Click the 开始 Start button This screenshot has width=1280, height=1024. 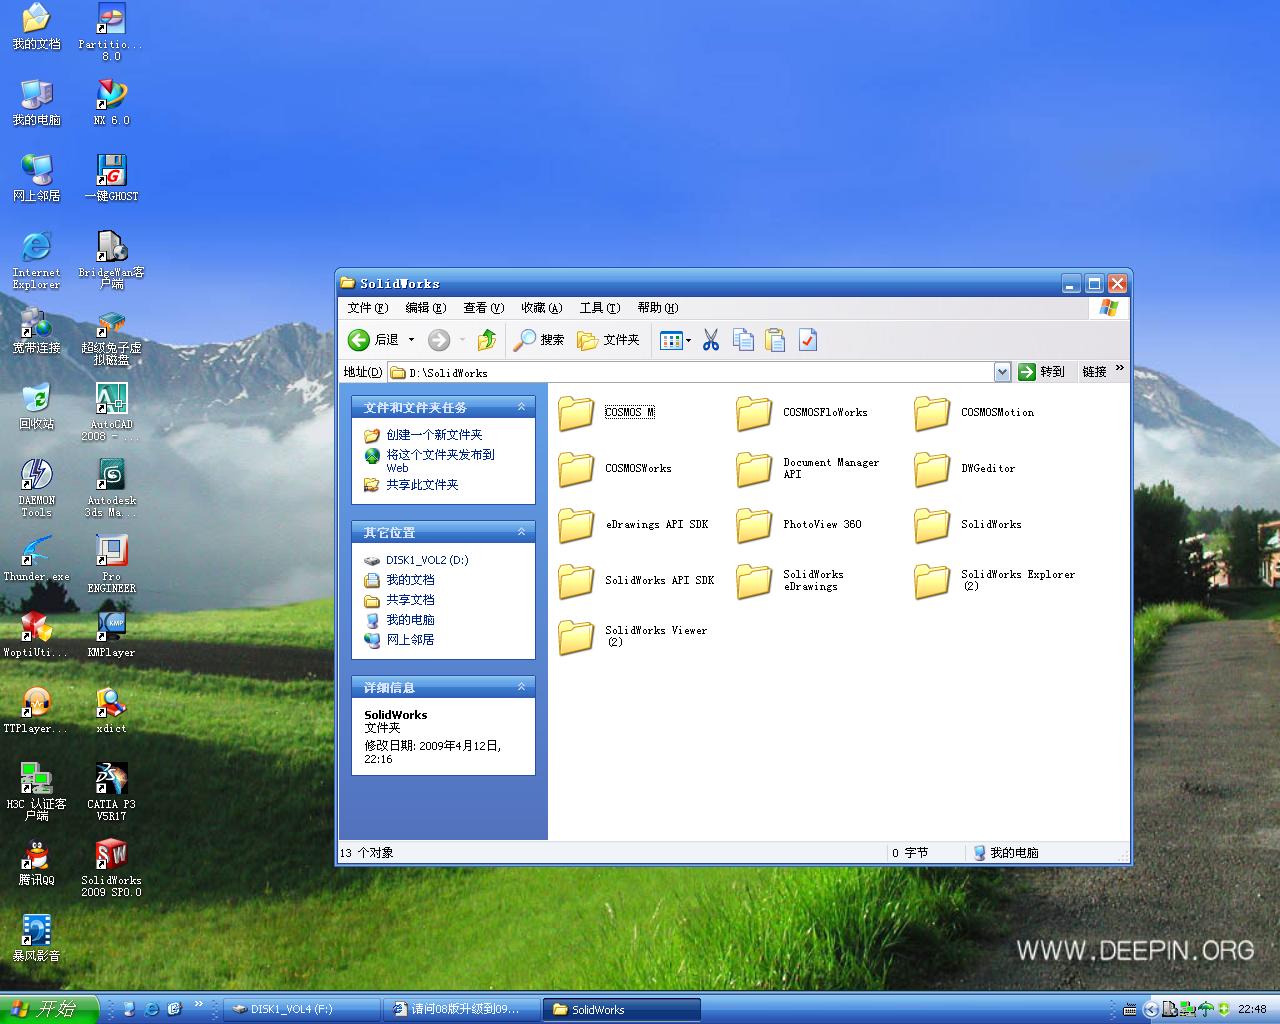(49, 1009)
